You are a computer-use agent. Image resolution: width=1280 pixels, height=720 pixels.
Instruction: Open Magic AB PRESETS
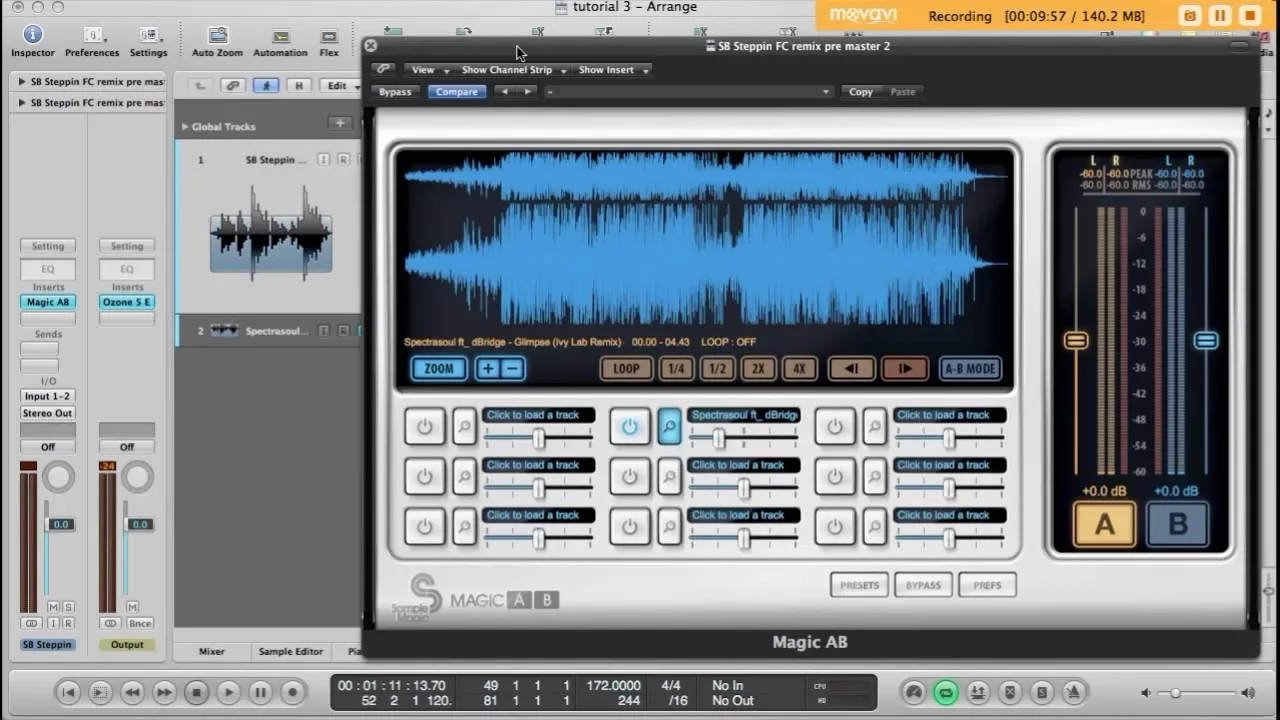pyautogui.click(x=859, y=585)
